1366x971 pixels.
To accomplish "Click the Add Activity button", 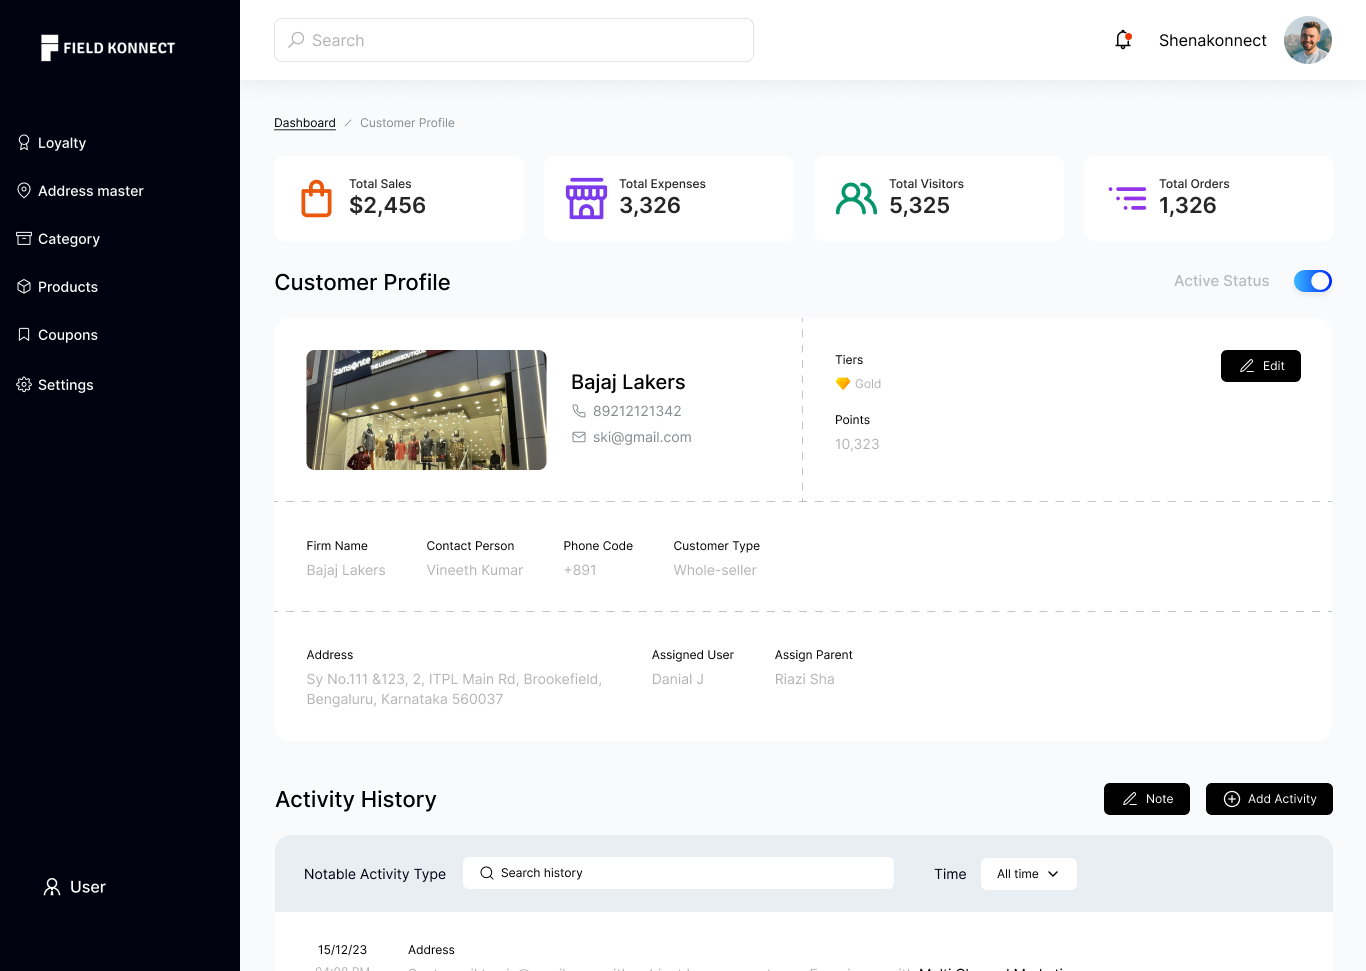I will click(1269, 799).
